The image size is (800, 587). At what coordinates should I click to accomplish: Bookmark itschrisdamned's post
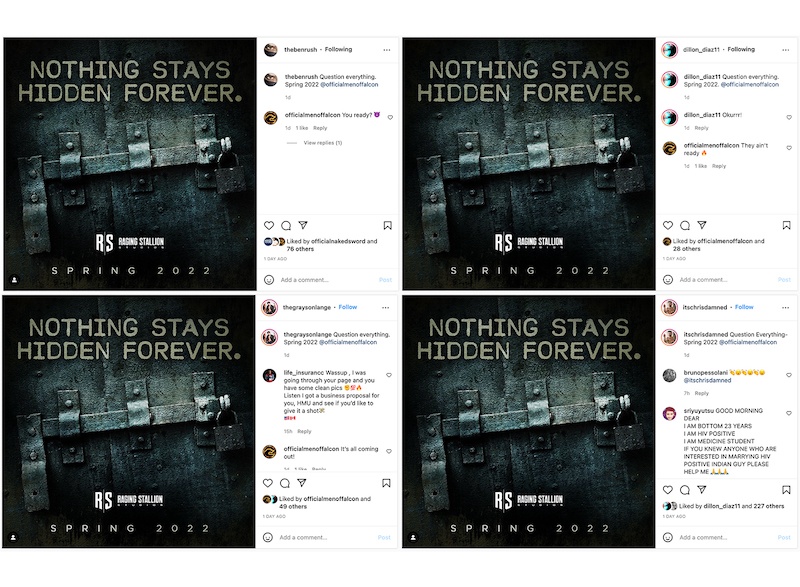coord(786,490)
